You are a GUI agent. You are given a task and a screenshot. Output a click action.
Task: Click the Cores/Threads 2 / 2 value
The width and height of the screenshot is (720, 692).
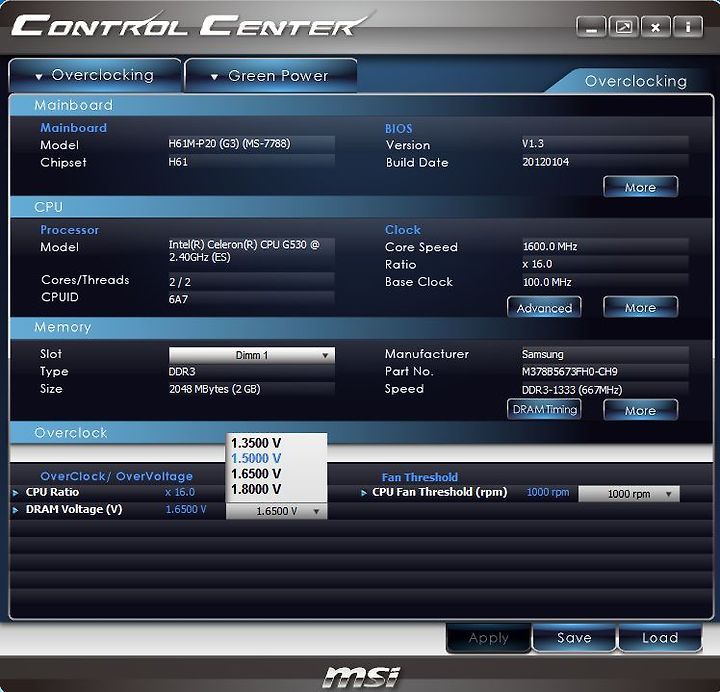180,282
